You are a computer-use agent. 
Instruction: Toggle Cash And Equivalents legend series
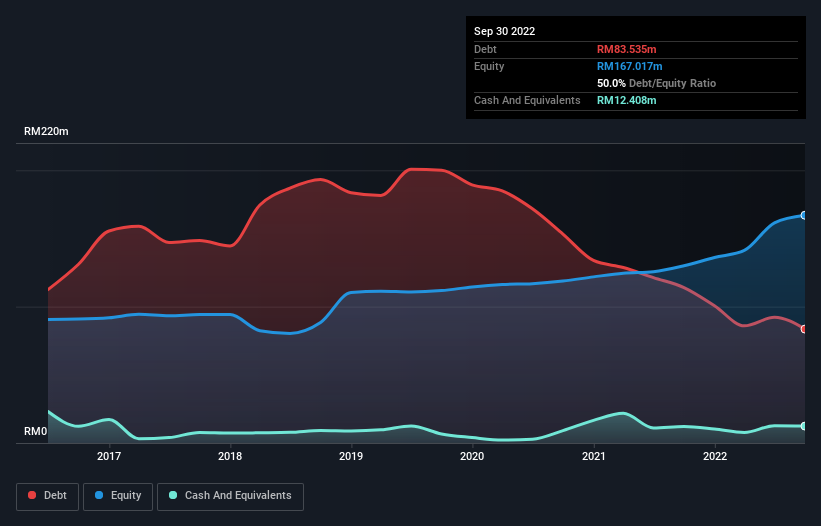click(x=230, y=496)
